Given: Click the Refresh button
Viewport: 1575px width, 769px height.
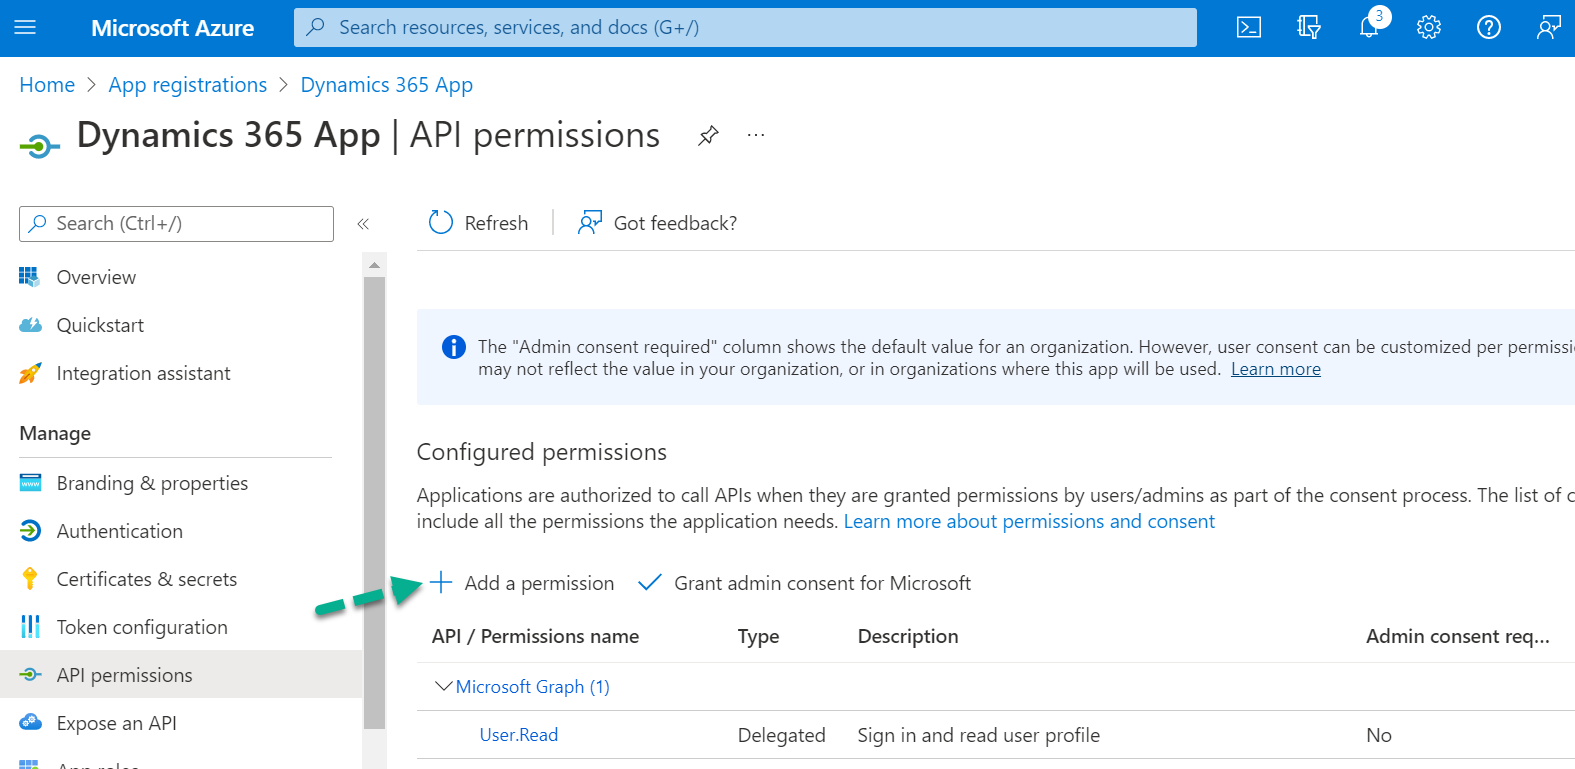Looking at the screenshot, I should coord(479,223).
